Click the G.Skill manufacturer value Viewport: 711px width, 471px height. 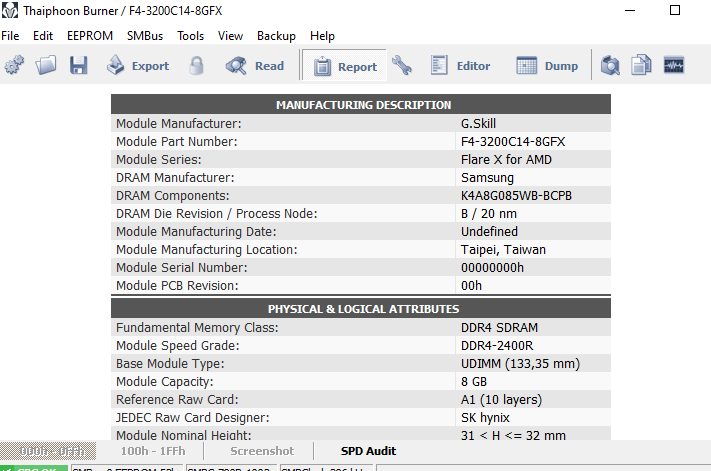(x=478, y=123)
